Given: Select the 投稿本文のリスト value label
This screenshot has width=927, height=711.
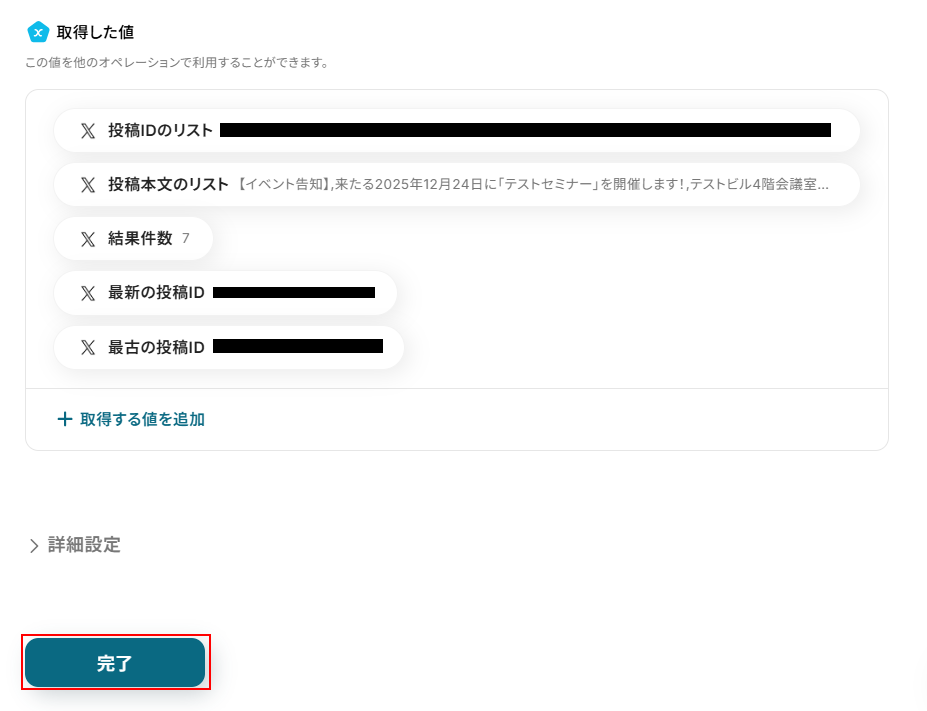Looking at the screenshot, I should coord(168,185).
